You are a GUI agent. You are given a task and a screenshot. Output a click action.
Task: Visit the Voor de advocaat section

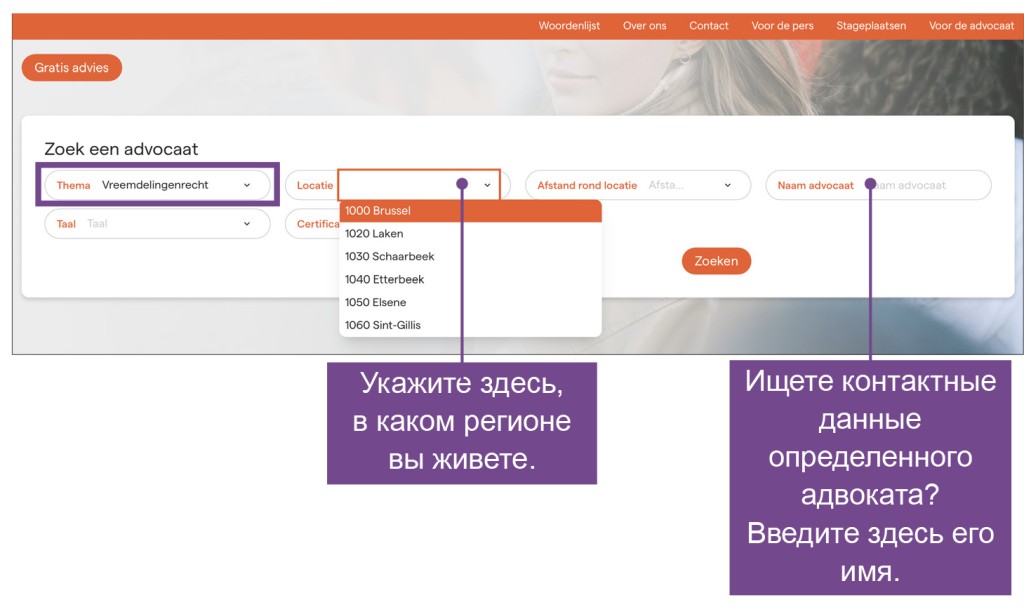tap(971, 26)
